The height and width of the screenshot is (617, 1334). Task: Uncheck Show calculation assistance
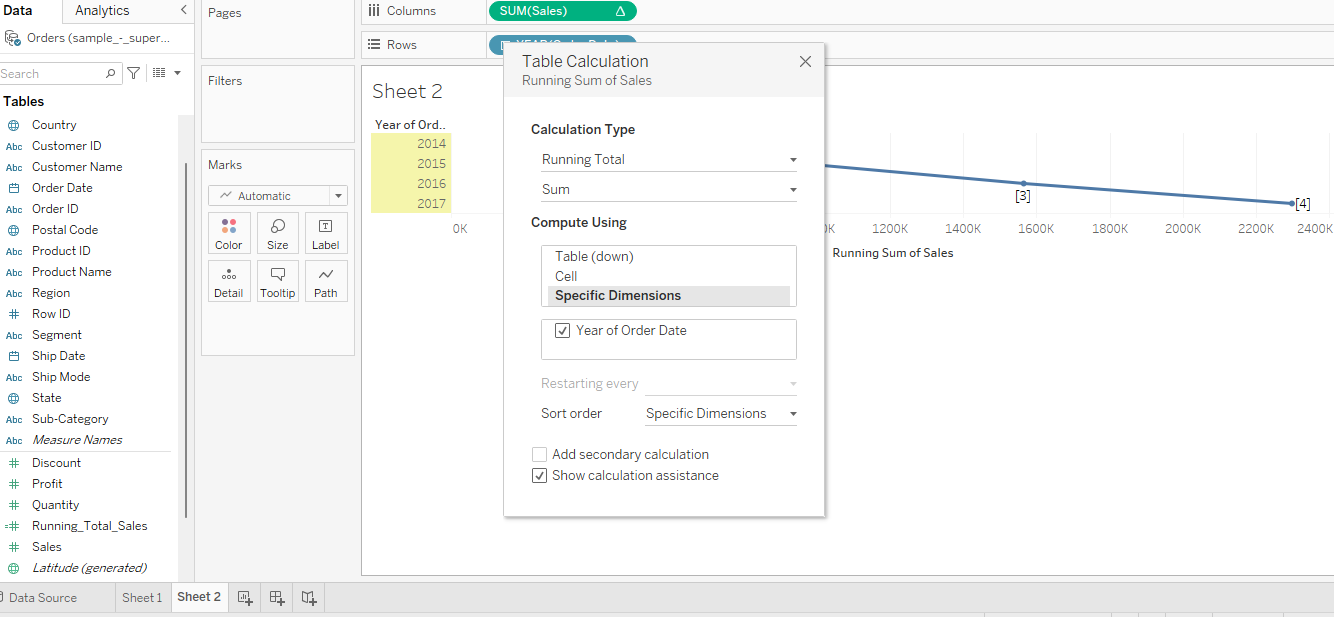(x=539, y=475)
